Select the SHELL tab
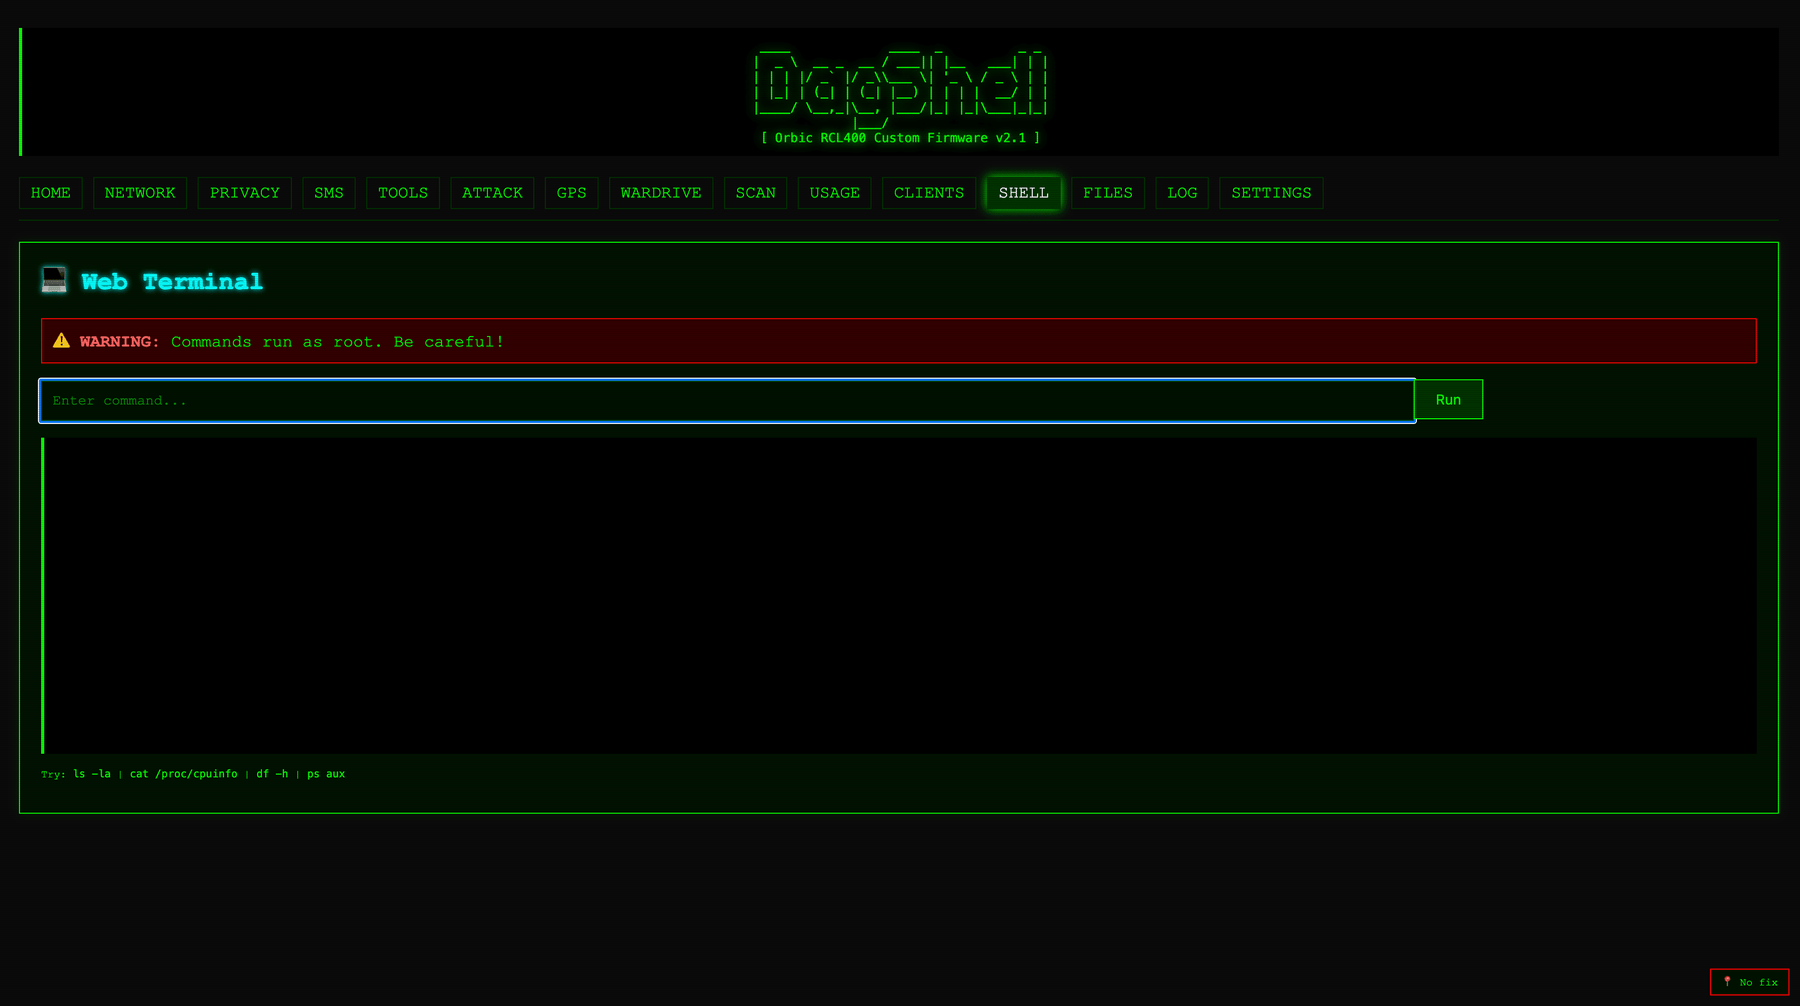Image resolution: width=1800 pixels, height=1006 pixels. [1024, 193]
